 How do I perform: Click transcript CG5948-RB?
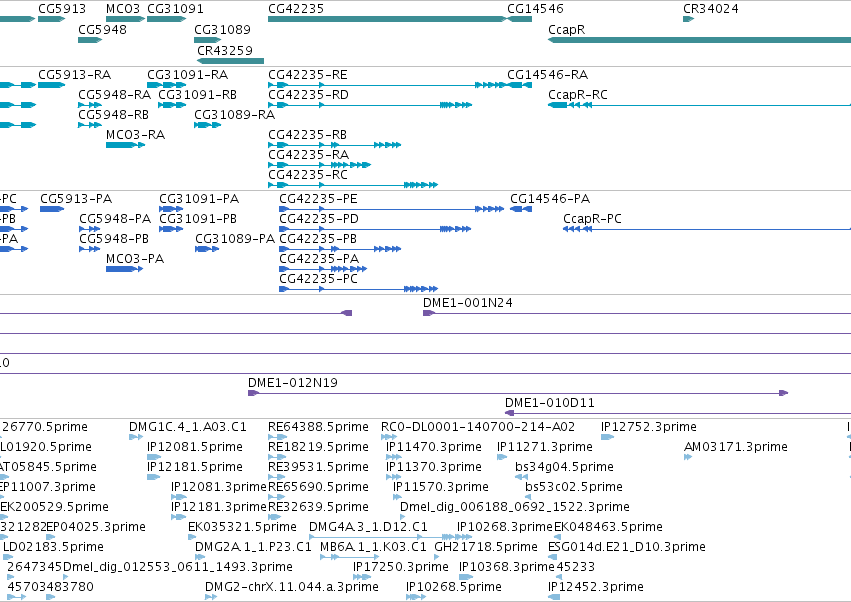pos(90,125)
